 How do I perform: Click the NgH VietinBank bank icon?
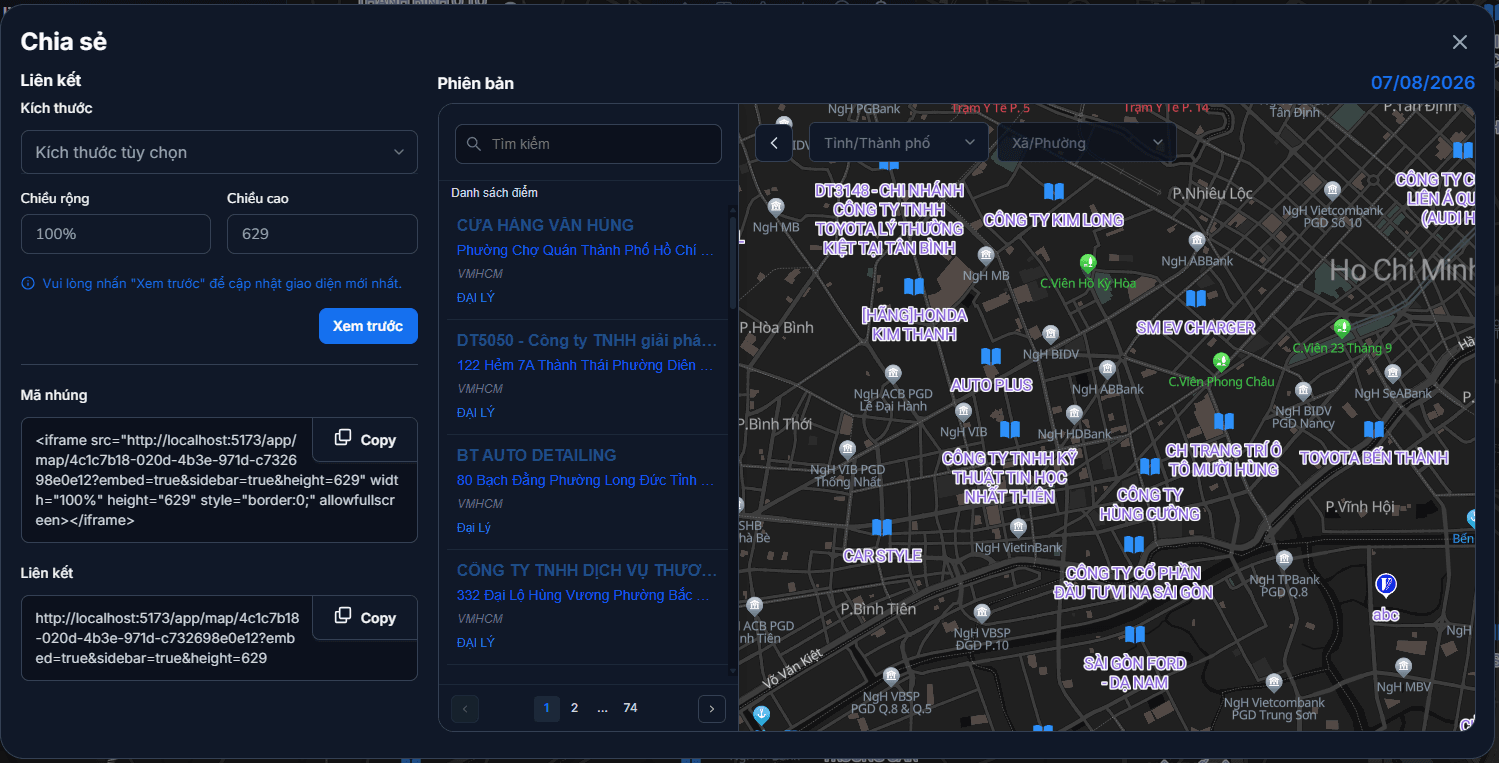1018,527
